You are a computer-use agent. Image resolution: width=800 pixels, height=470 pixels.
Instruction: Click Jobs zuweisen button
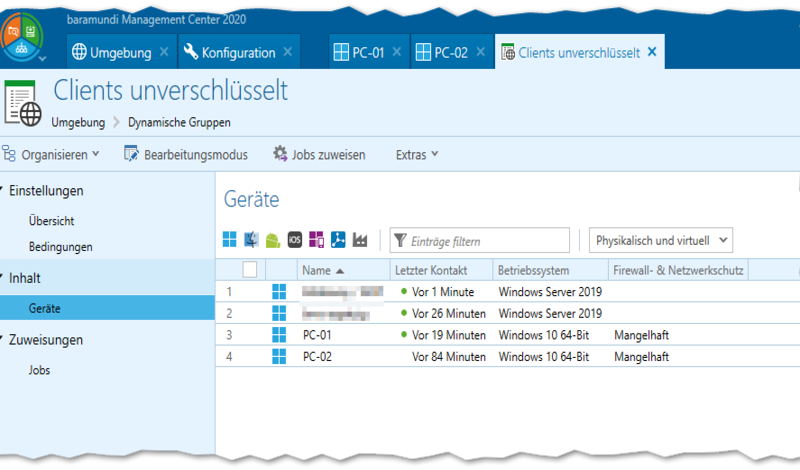tap(319, 154)
